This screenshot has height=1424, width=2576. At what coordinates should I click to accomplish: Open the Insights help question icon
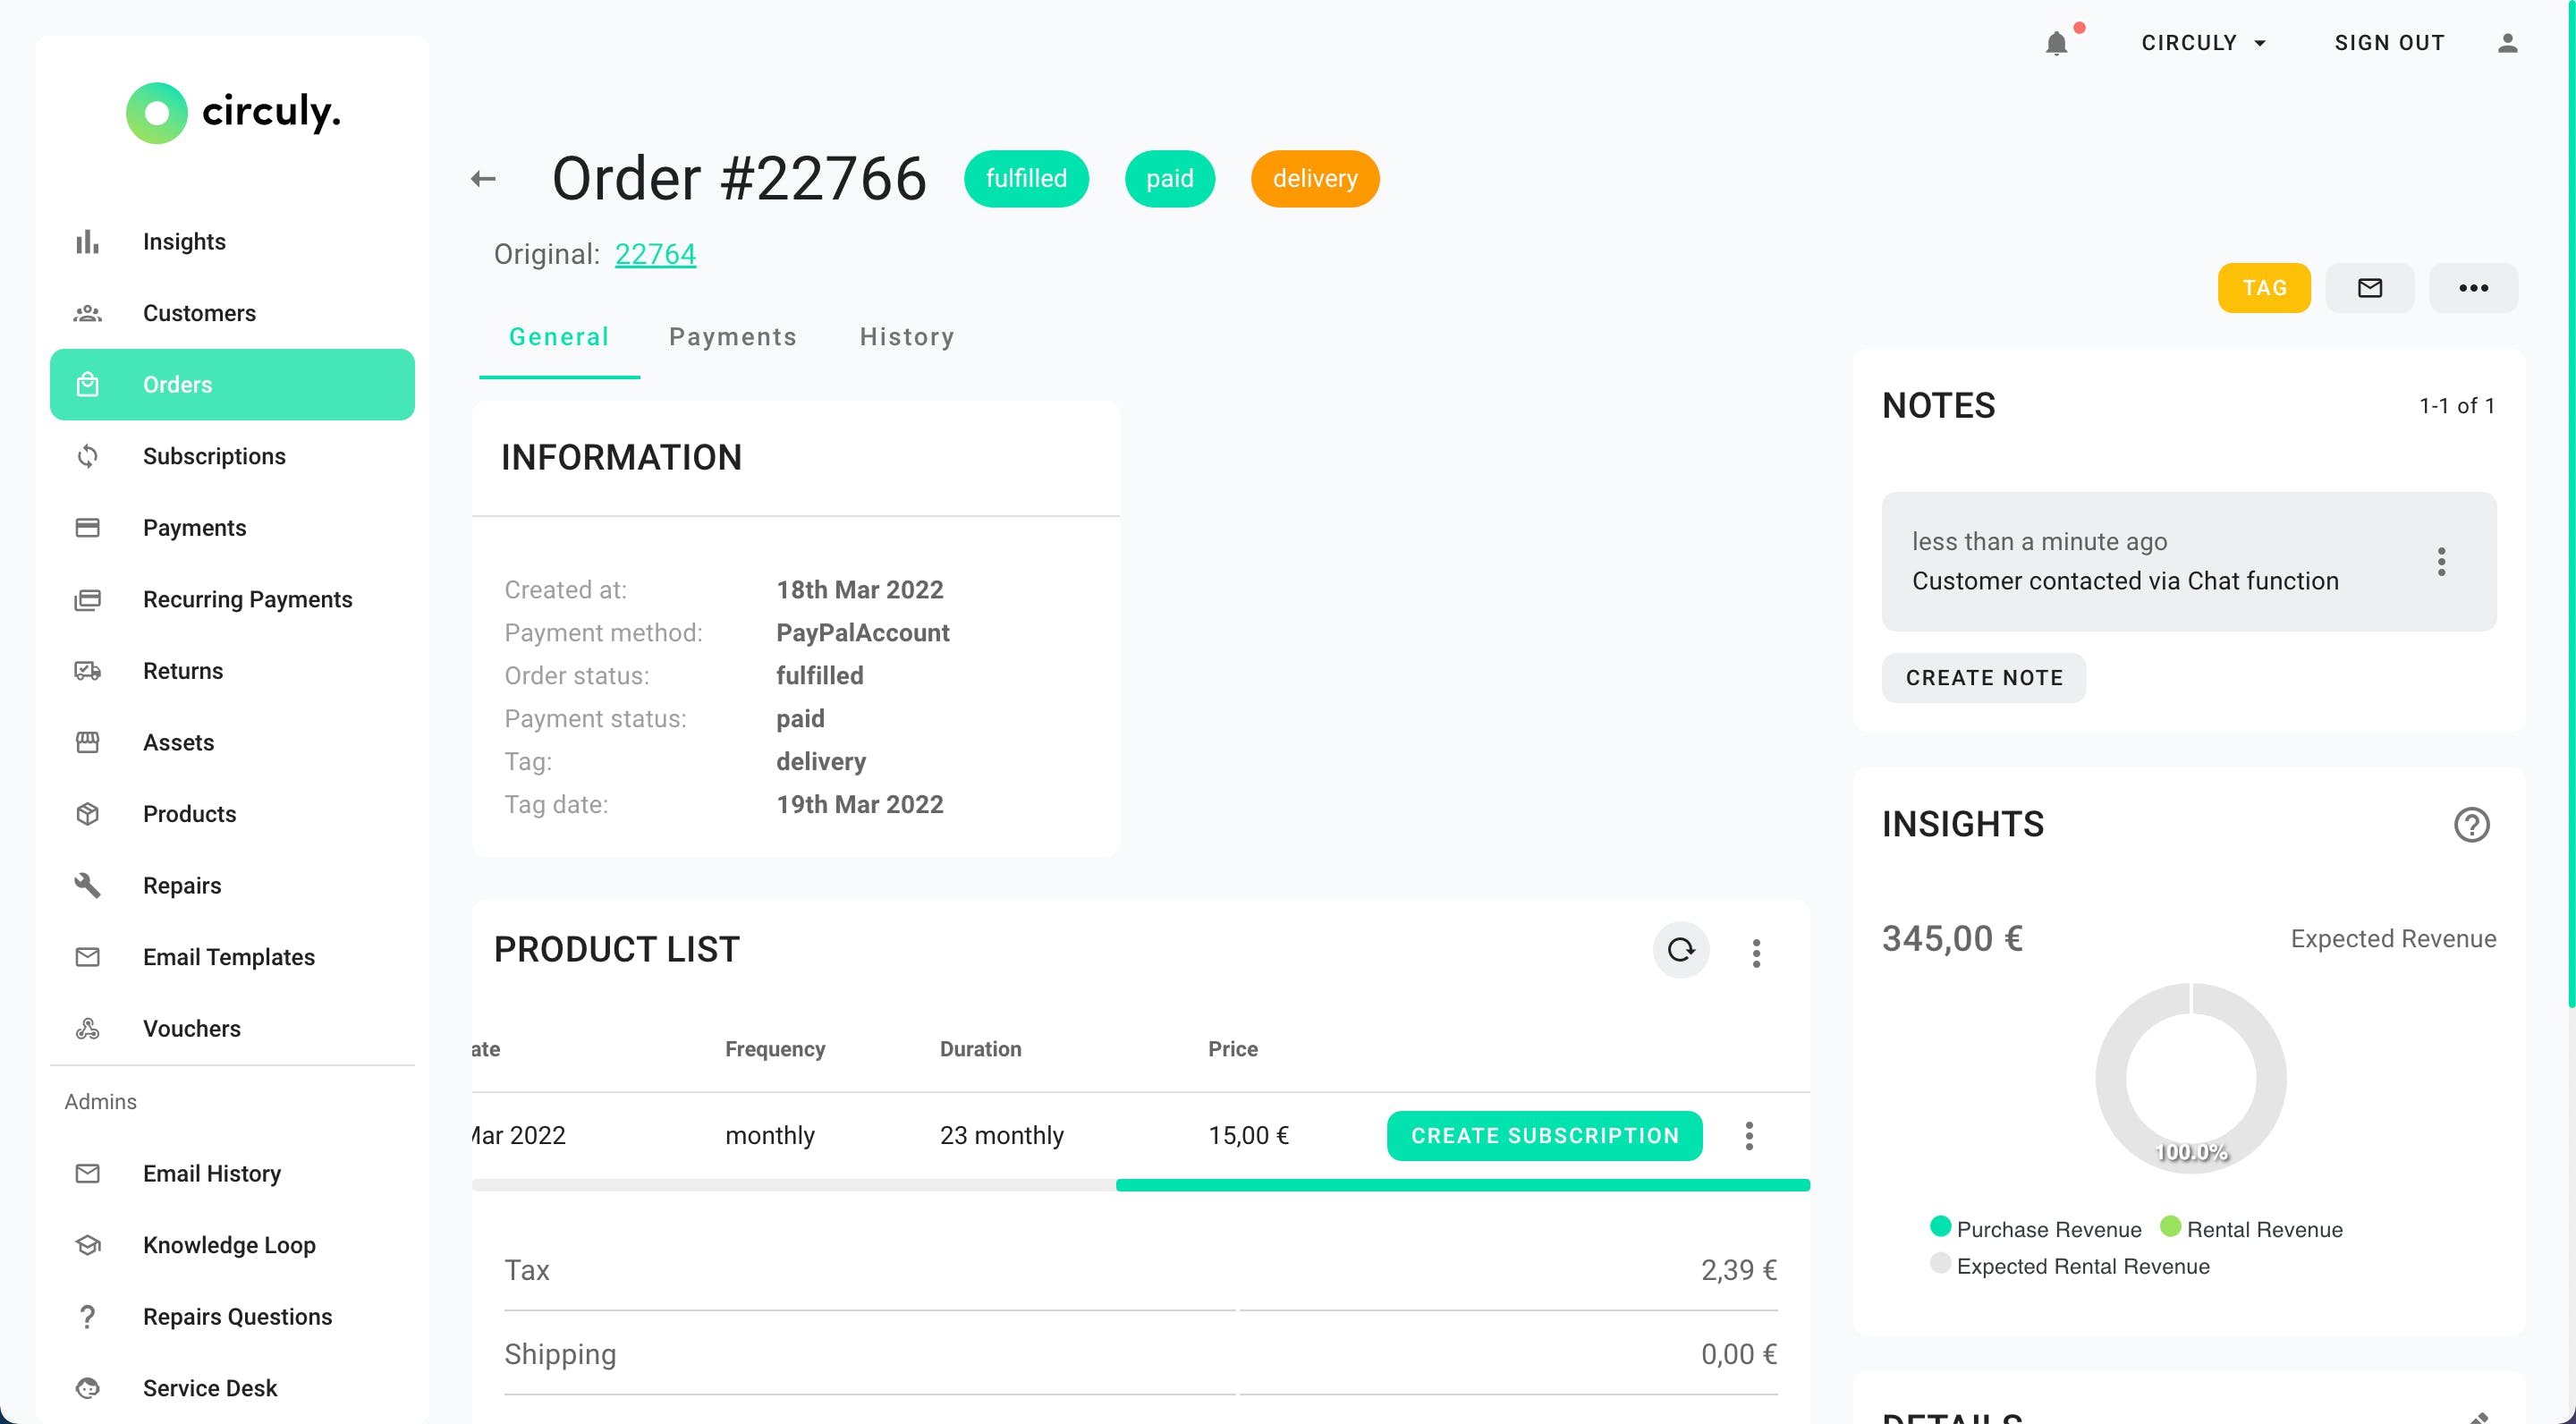click(x=2471, y=825)
